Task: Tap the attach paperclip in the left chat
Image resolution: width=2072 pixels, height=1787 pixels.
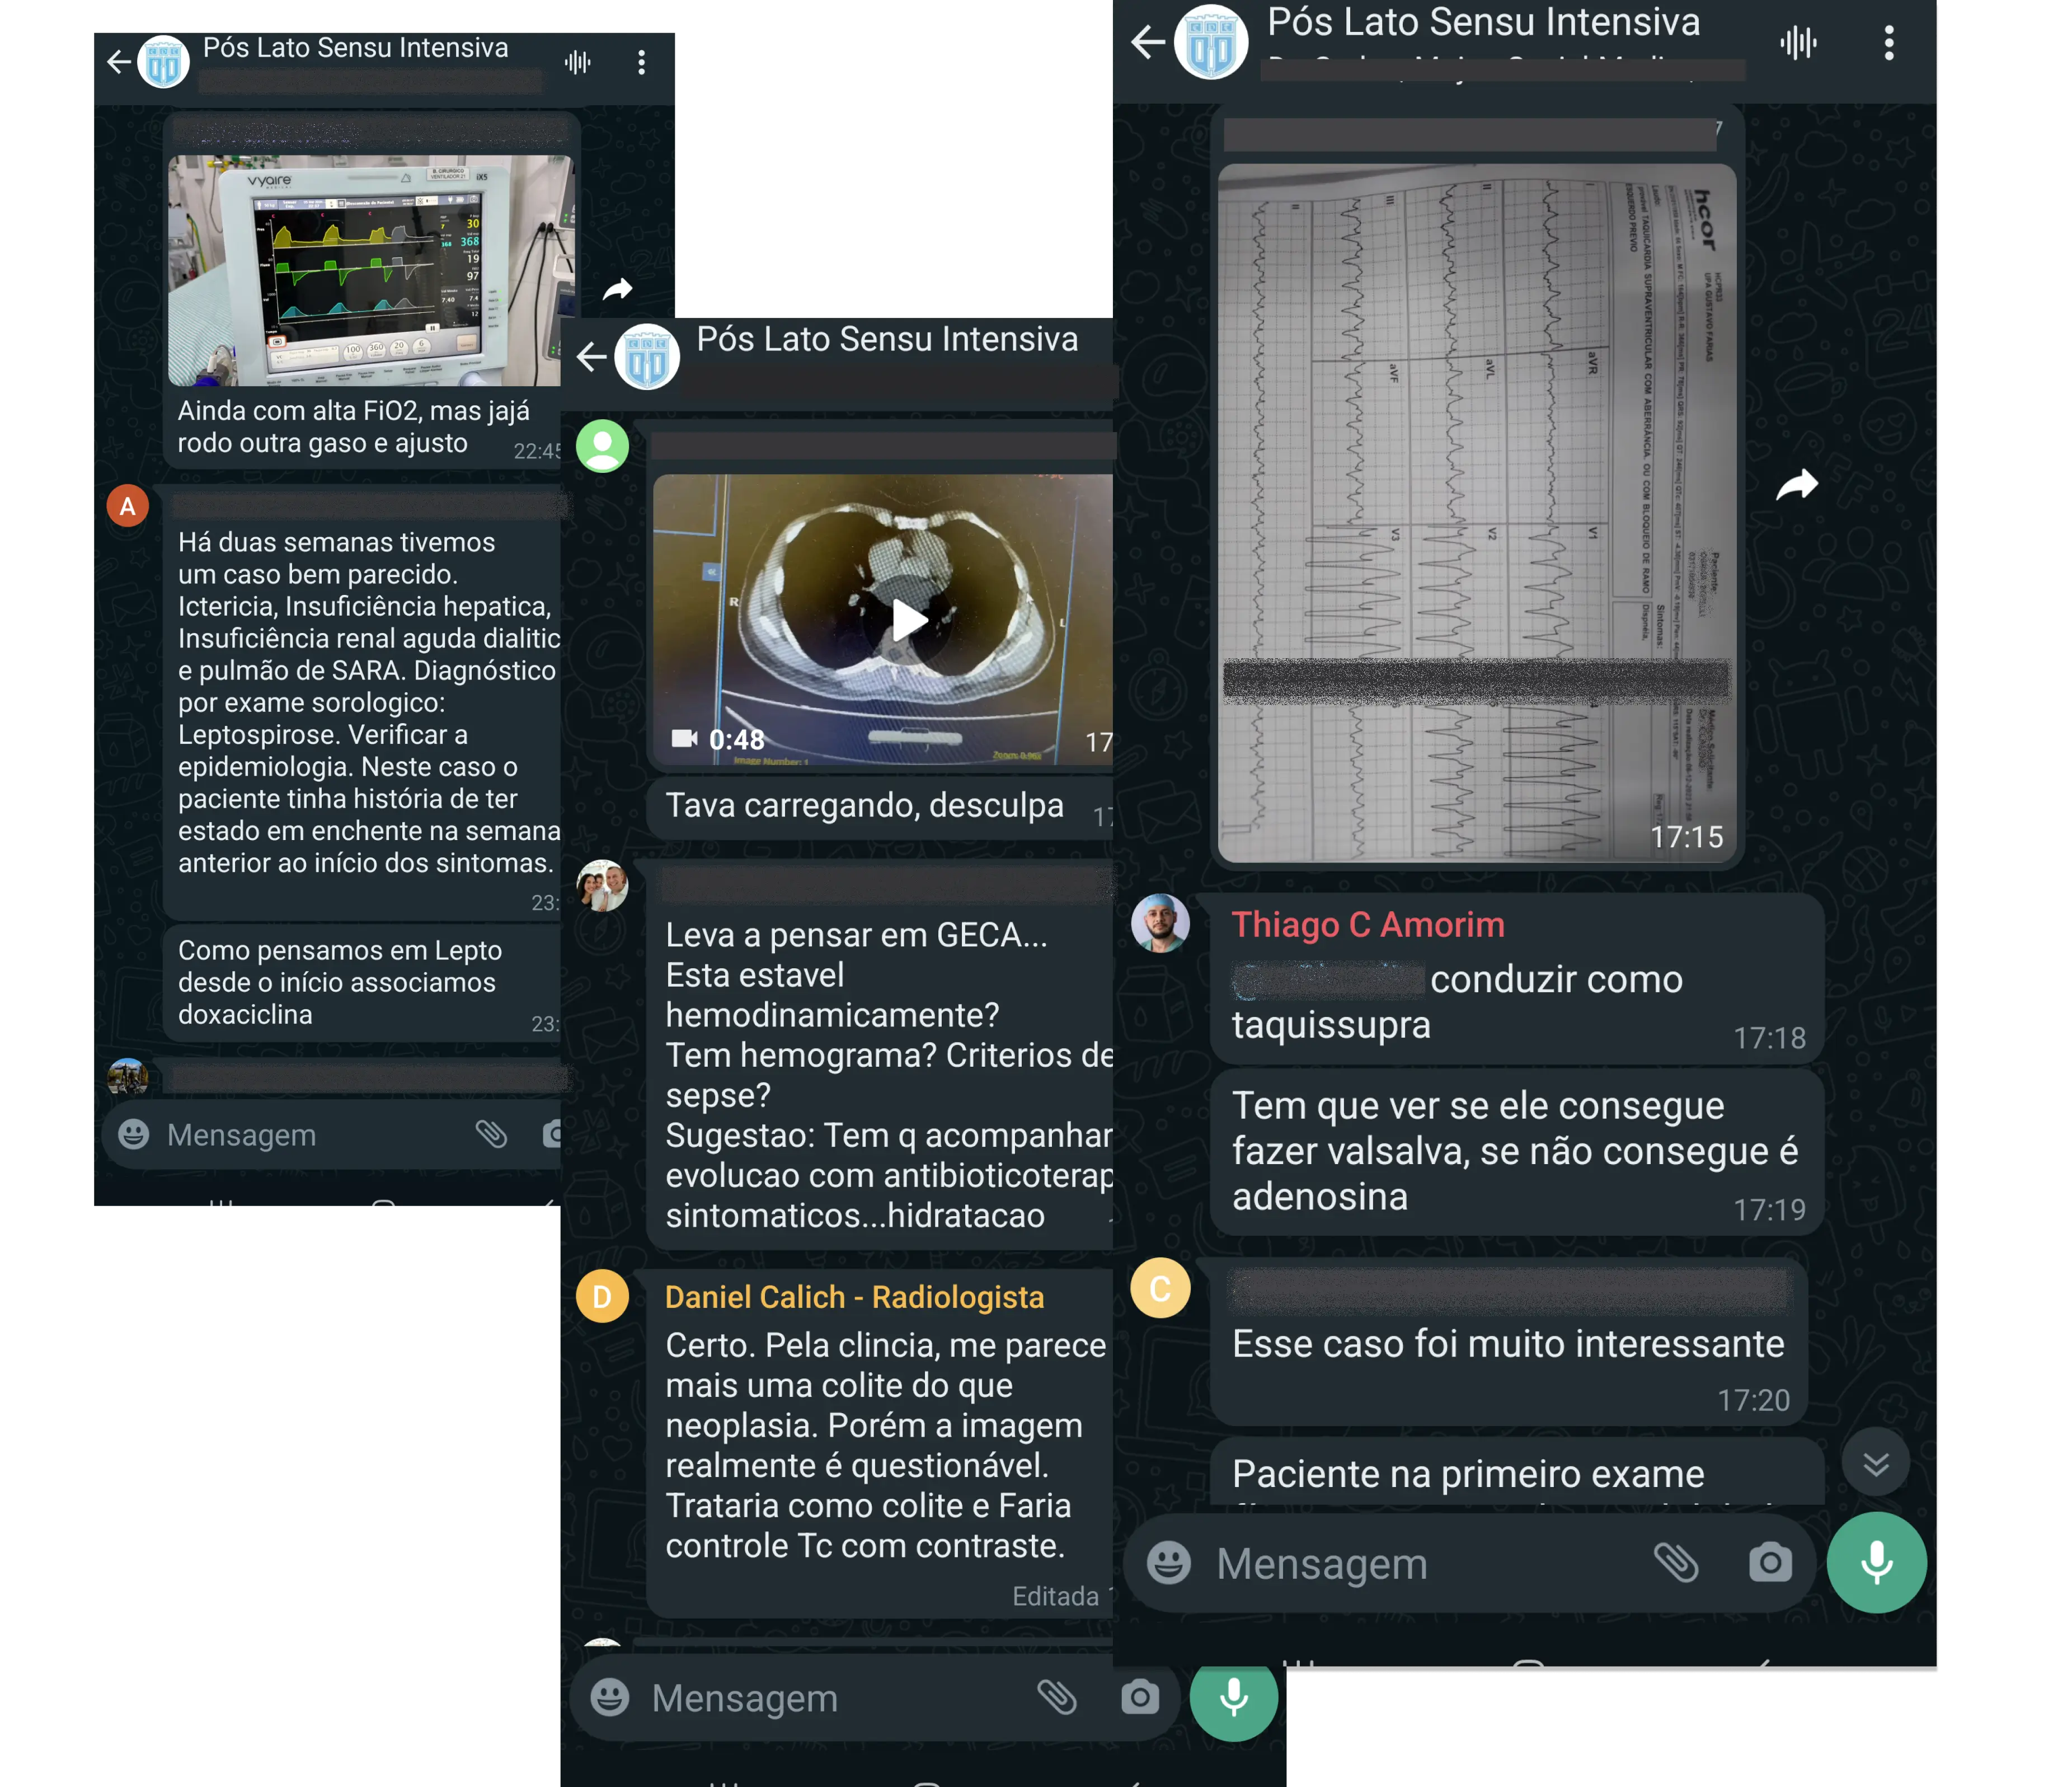Action: pos(491,1134)
